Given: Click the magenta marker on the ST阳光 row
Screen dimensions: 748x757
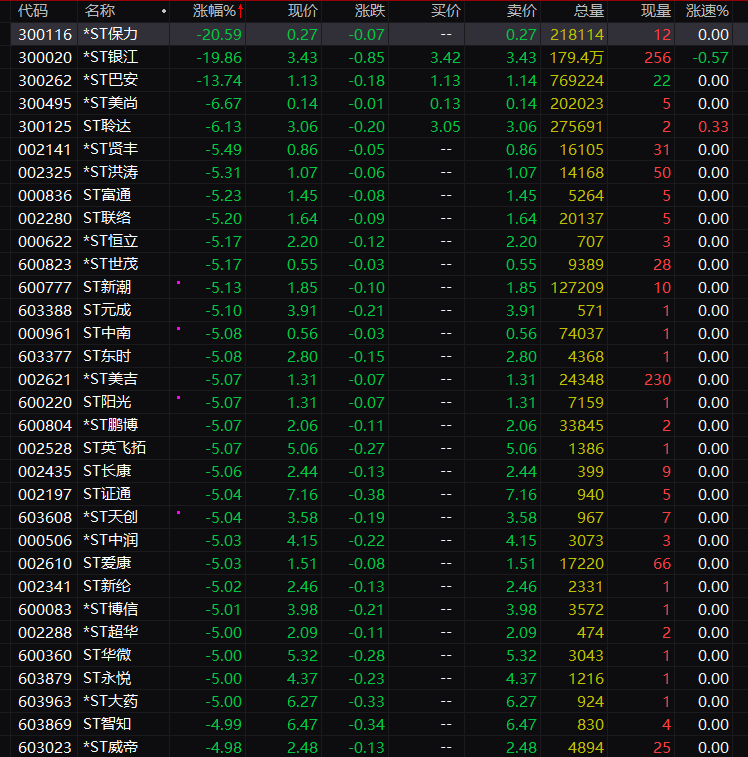Looking at the screenshot, I should click(x=178, y=398).
